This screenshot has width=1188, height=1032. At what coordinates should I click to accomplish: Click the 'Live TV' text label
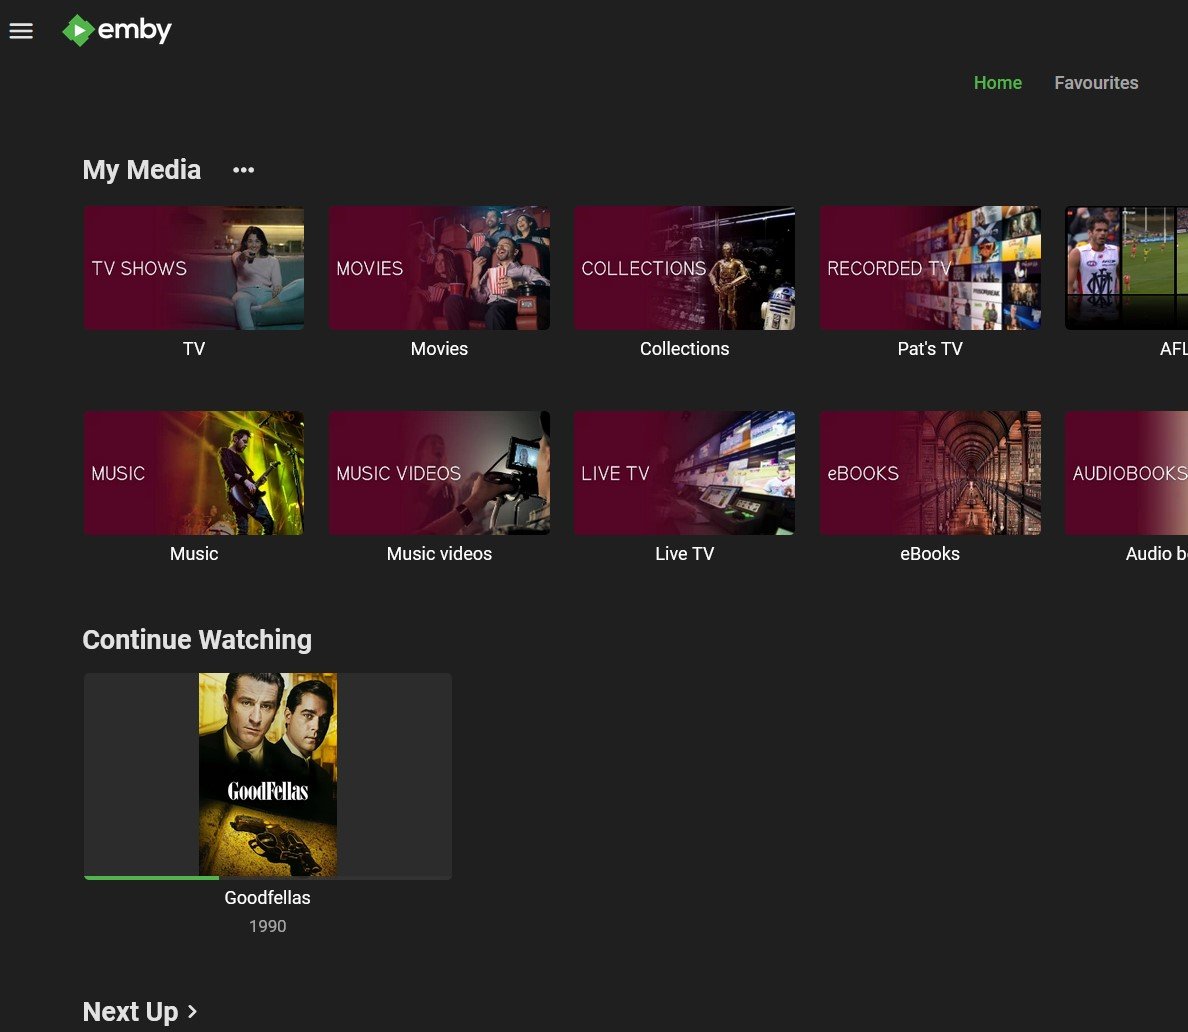[684, 554]
